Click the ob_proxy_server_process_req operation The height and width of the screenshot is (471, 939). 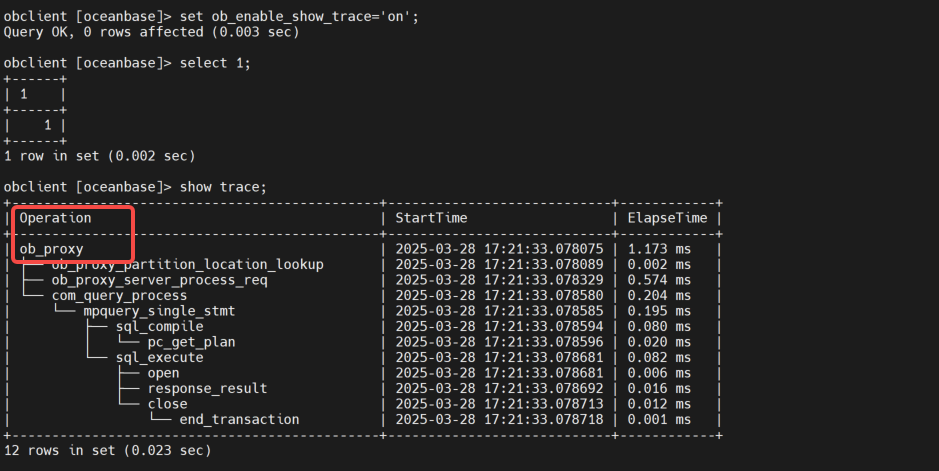pos(172,280)
